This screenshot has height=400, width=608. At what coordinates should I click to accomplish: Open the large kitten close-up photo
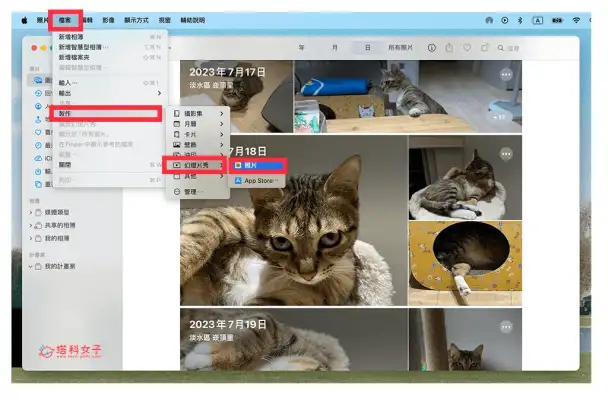point(294,220)
